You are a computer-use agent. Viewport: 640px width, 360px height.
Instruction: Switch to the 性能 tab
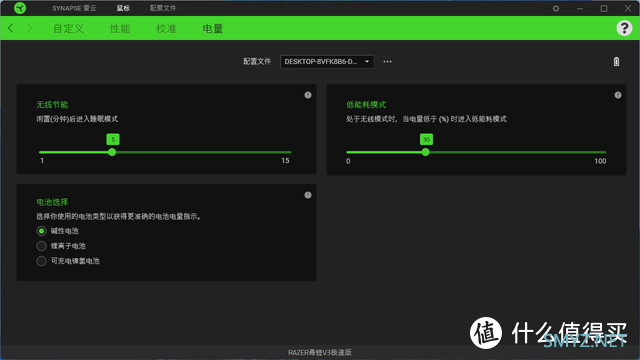point(120,29)
